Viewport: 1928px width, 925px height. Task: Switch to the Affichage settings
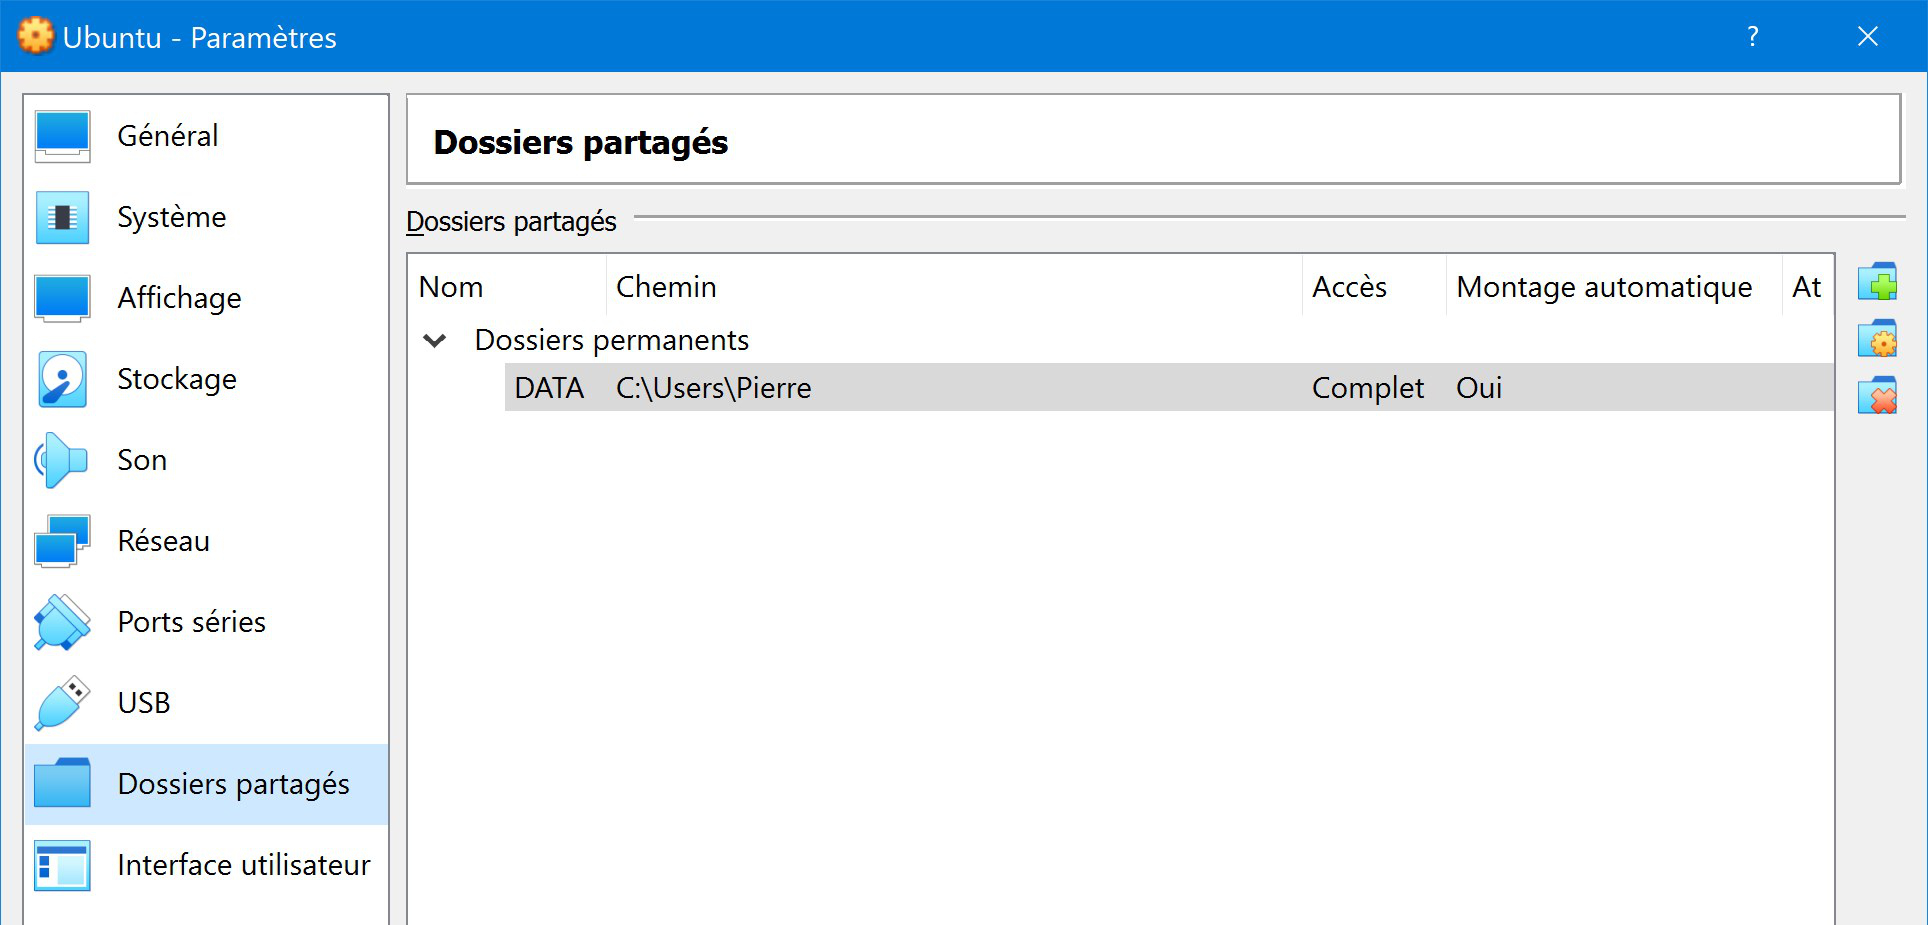pos(206,298)
